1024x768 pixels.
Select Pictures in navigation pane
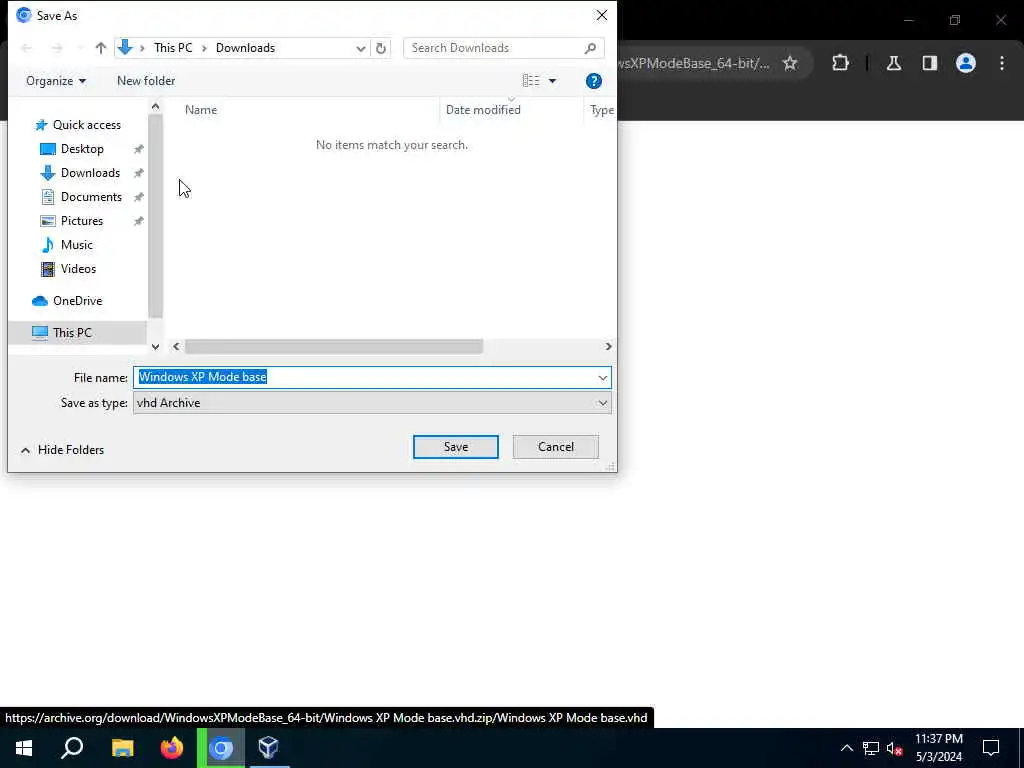point(82,221)
